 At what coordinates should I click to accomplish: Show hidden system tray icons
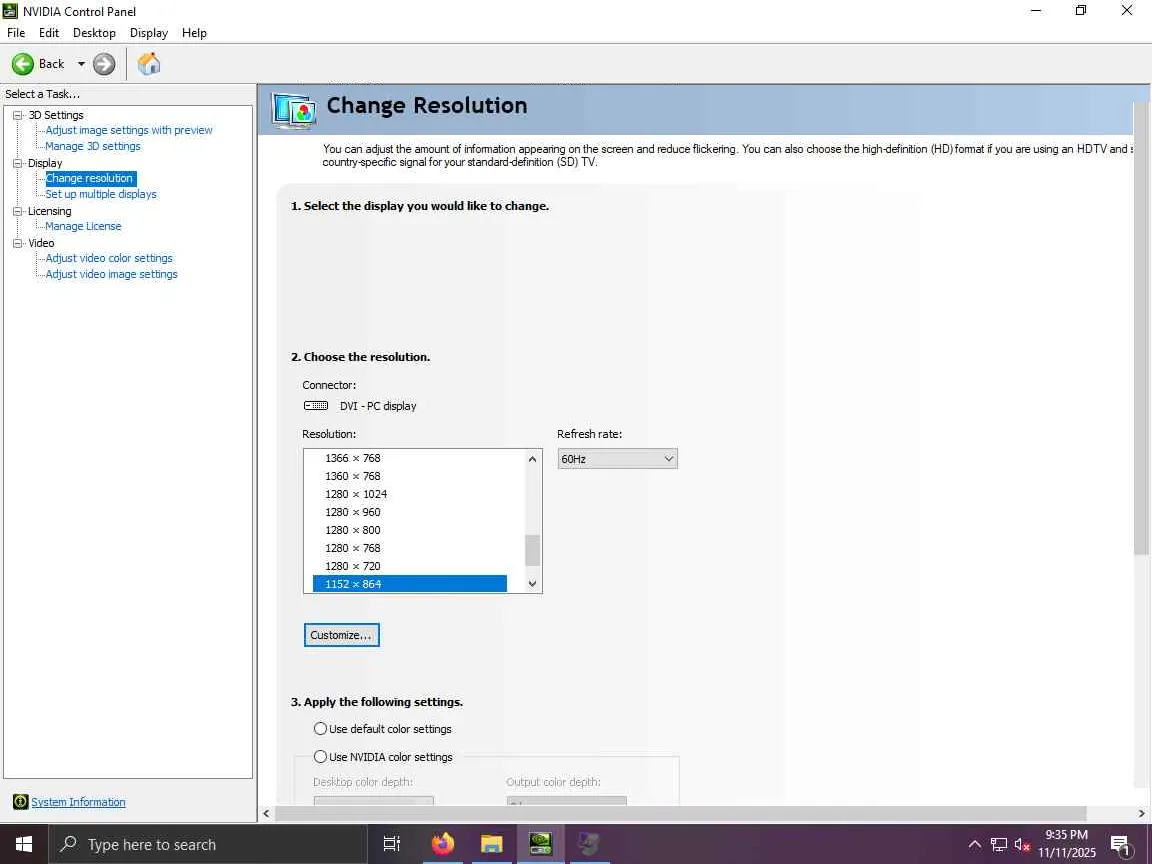pyautogui.click(x=975, y=844)
